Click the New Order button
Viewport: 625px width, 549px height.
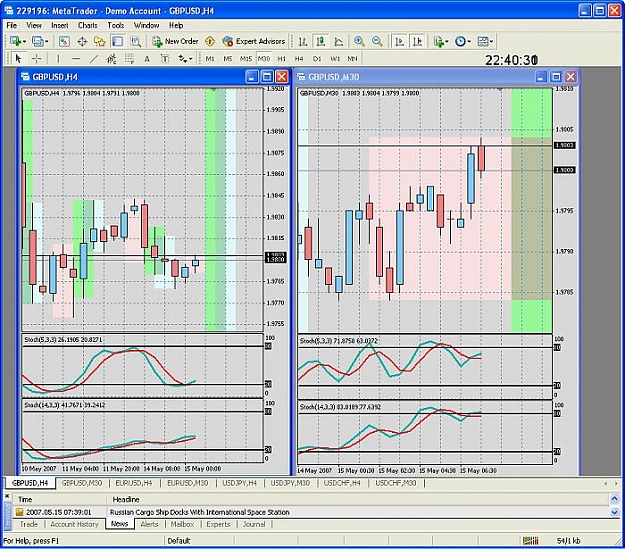[x=175, y=41]
